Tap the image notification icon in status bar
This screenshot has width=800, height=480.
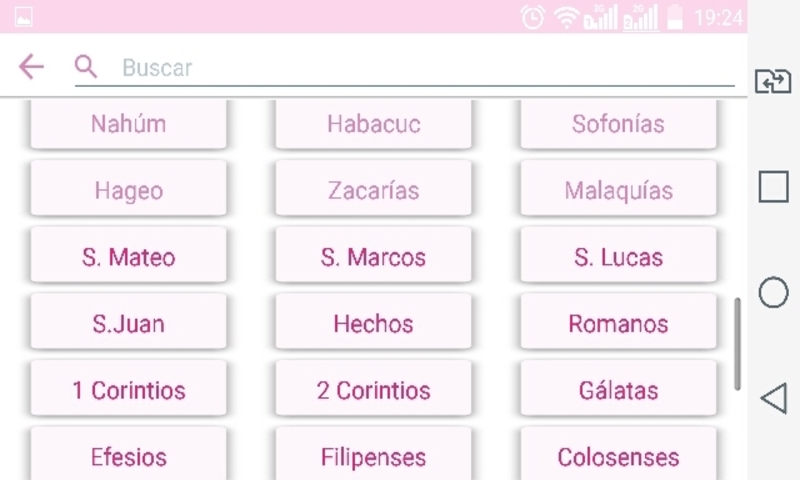(x=23, y=17)
